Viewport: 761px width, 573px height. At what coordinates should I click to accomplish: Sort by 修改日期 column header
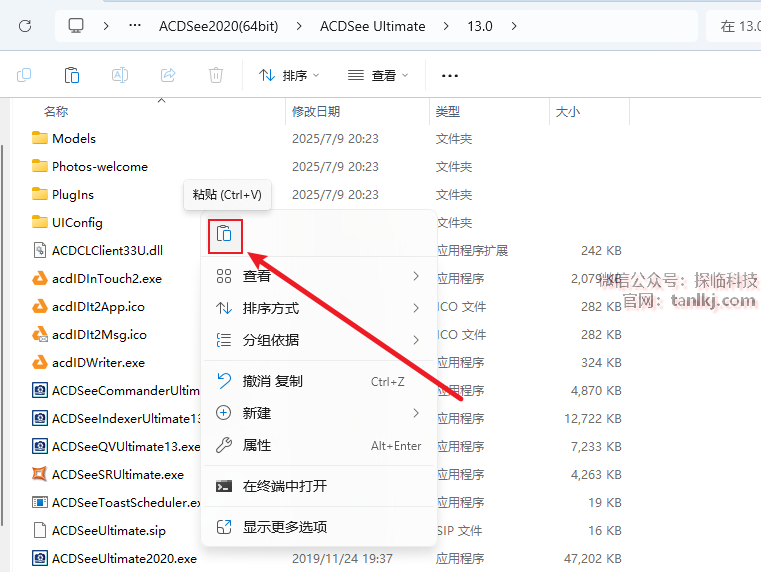tap(316, 112)
